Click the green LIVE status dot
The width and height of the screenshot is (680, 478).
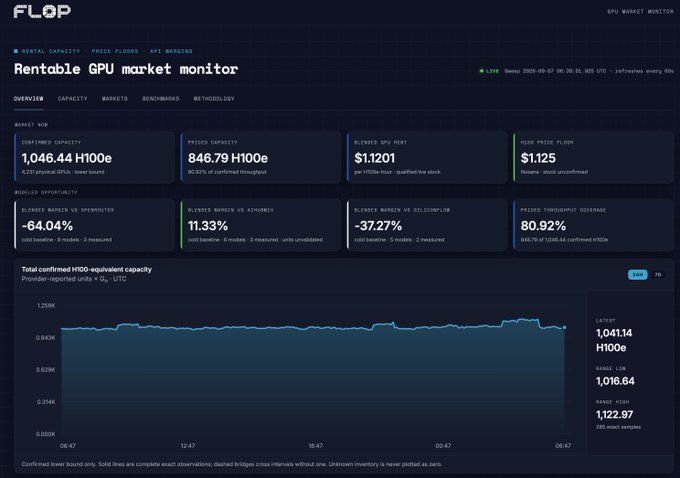point(481,71)
